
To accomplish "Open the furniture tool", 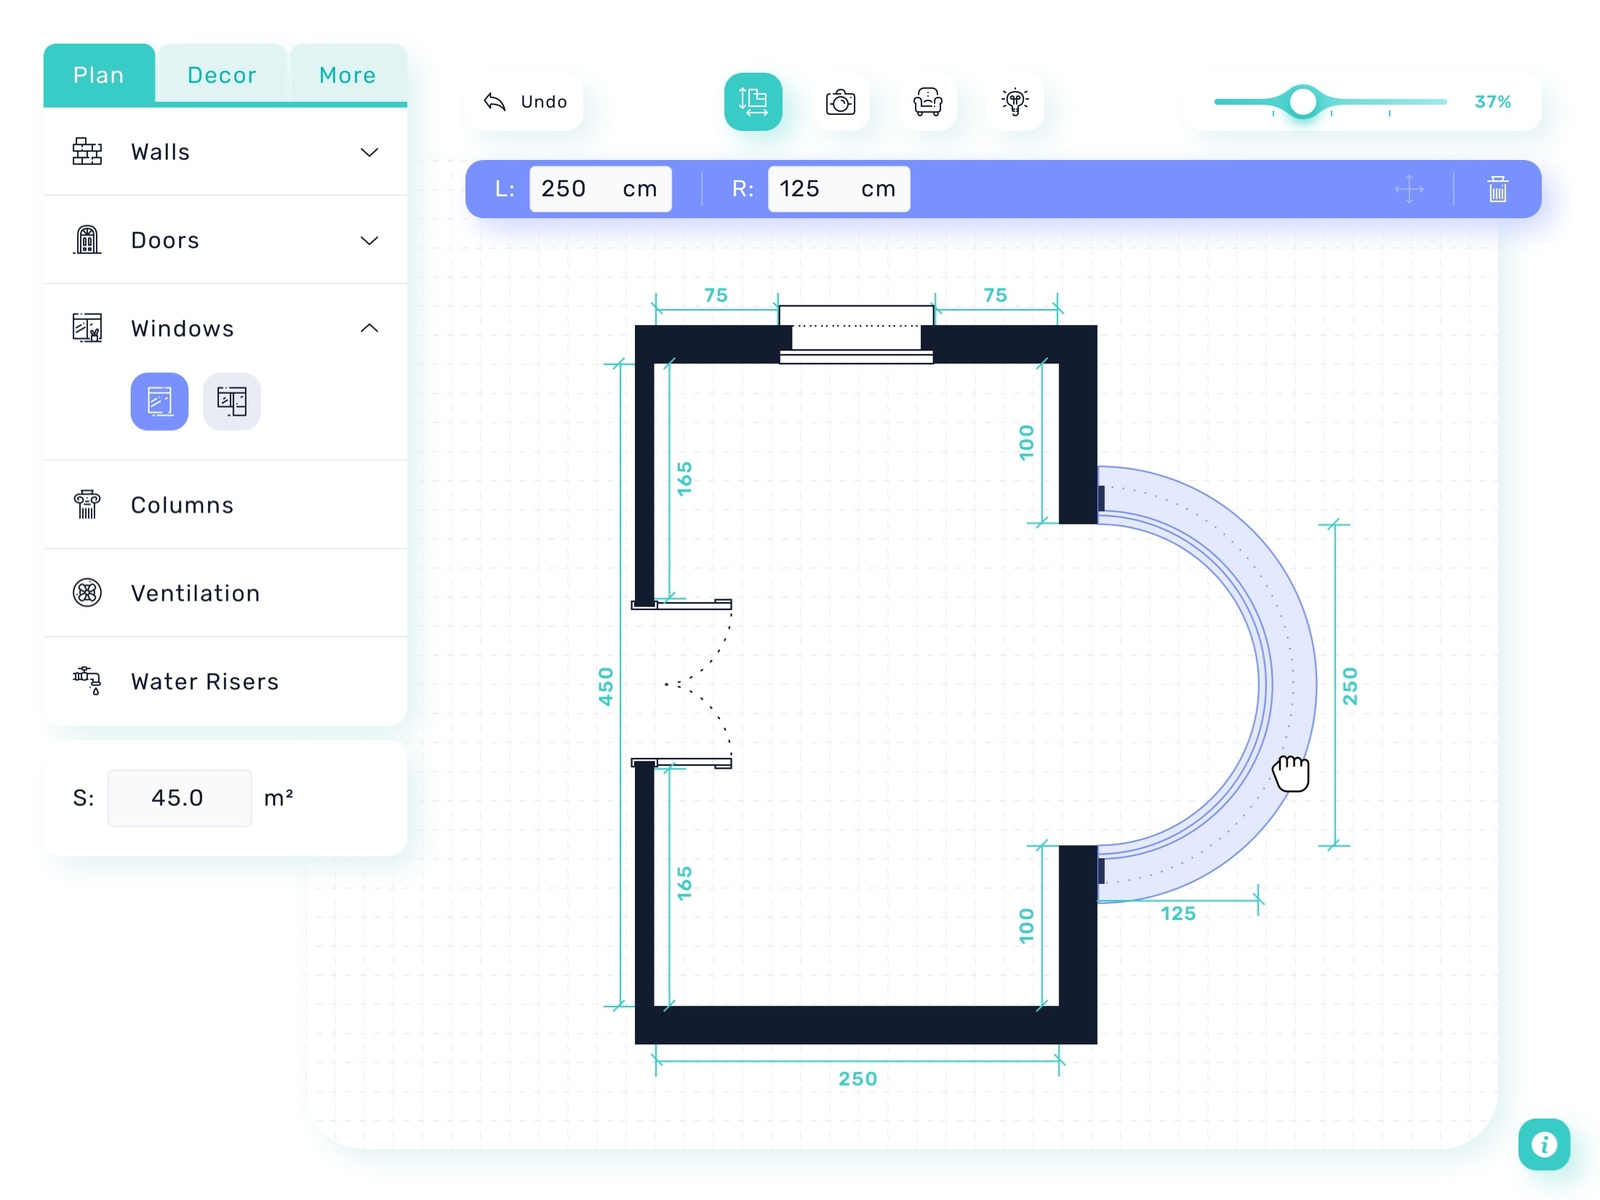I will 928,101.
